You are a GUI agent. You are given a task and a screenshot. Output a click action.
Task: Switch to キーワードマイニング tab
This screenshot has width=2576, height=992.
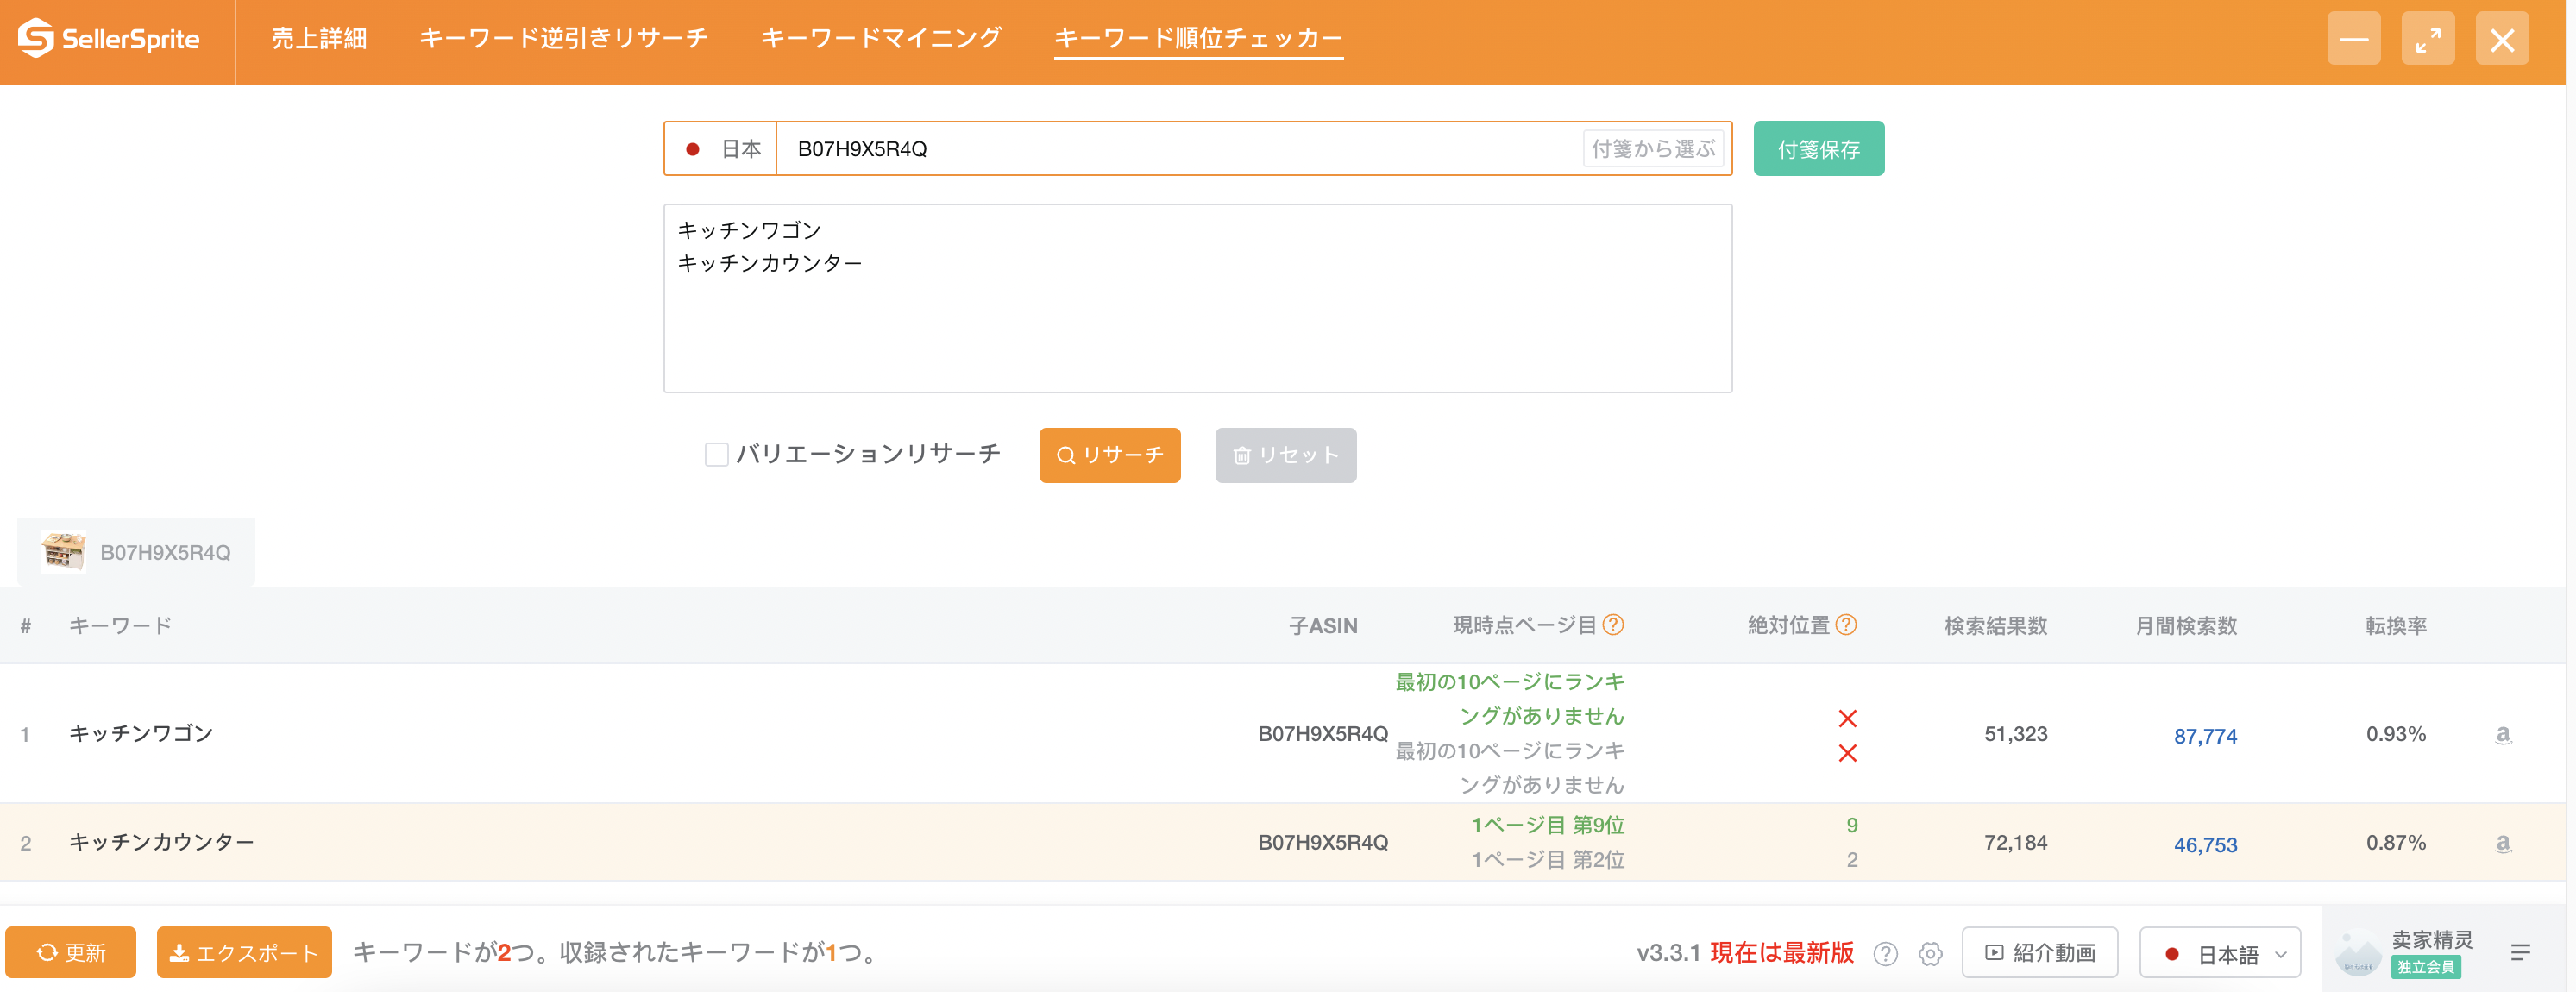point(881,38)
